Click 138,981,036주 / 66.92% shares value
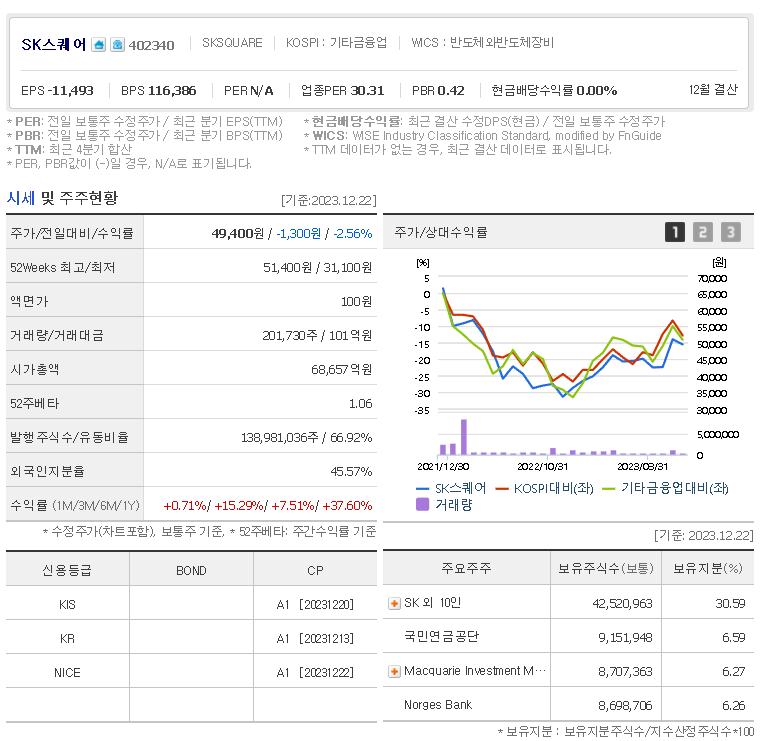765x741 pixels. click(x=306, y=438)
